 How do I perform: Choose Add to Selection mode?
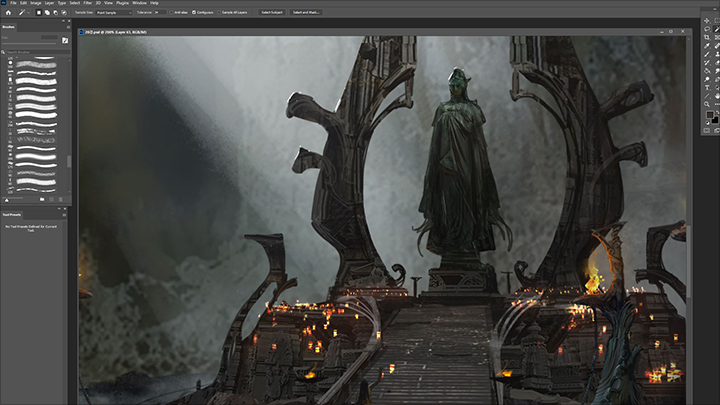coord(47,12)
